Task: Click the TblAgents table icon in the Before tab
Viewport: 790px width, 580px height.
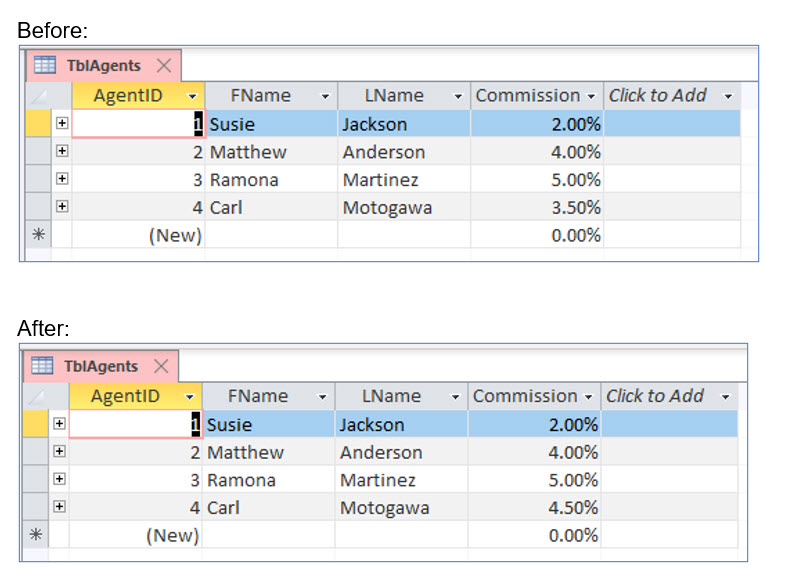Action: tap(45, 65)
